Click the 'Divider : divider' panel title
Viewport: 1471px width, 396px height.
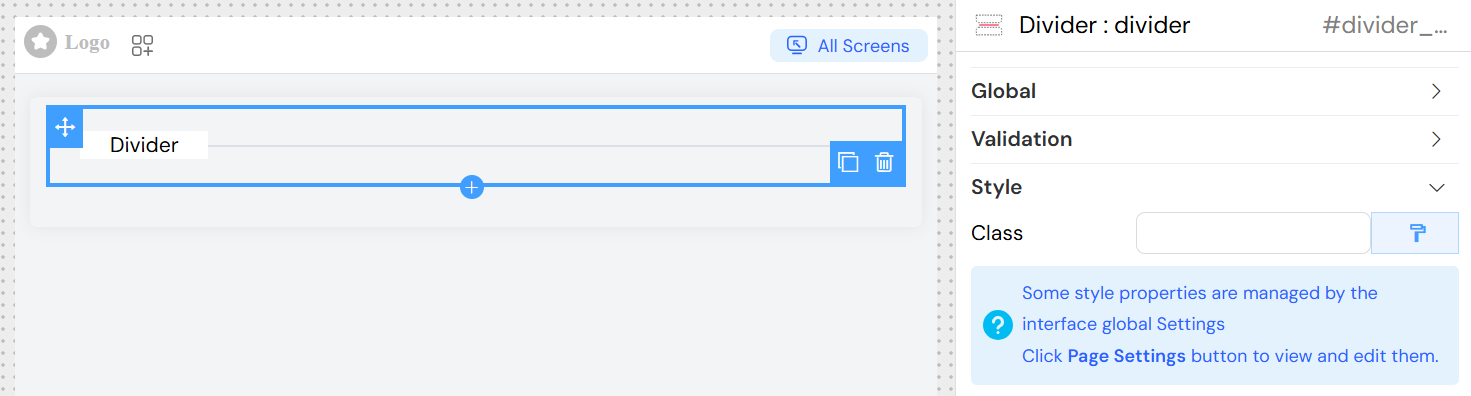pos(1105,26)
